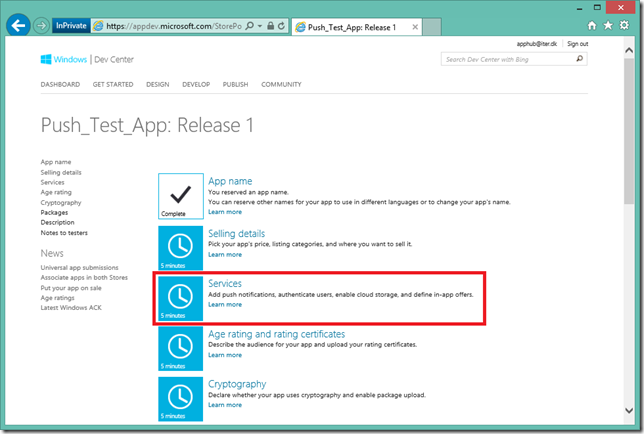
Task: Click Learn more under Selling details
Action: point(225,255)
